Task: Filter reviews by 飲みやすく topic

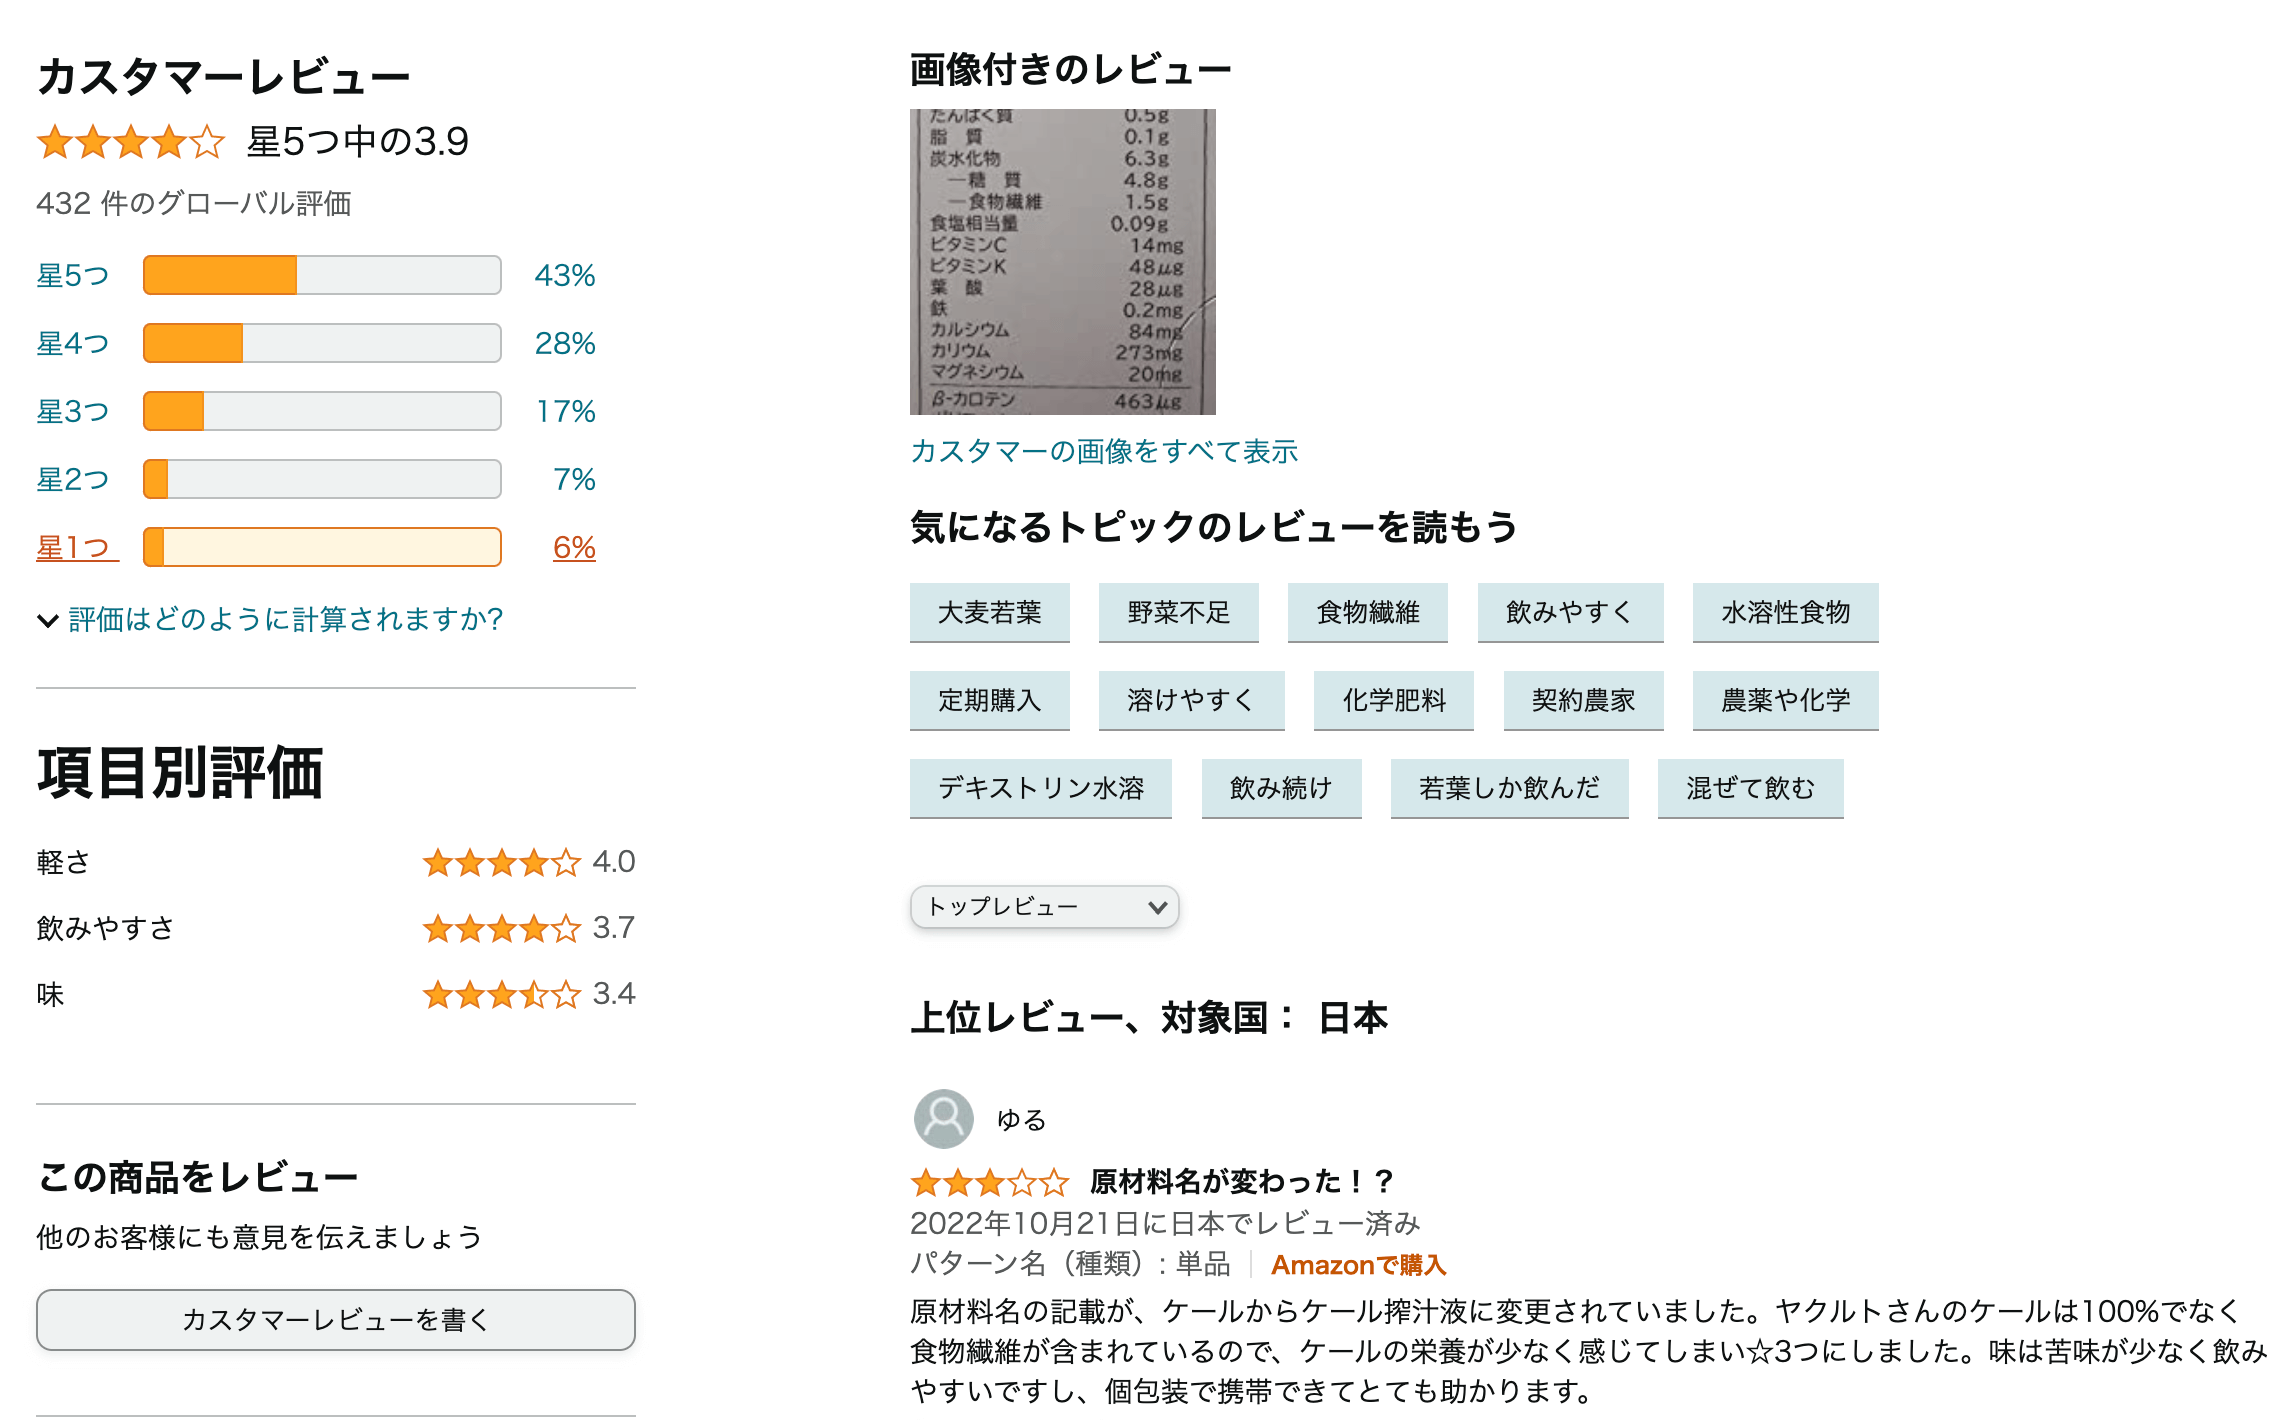Action: 1569,612
